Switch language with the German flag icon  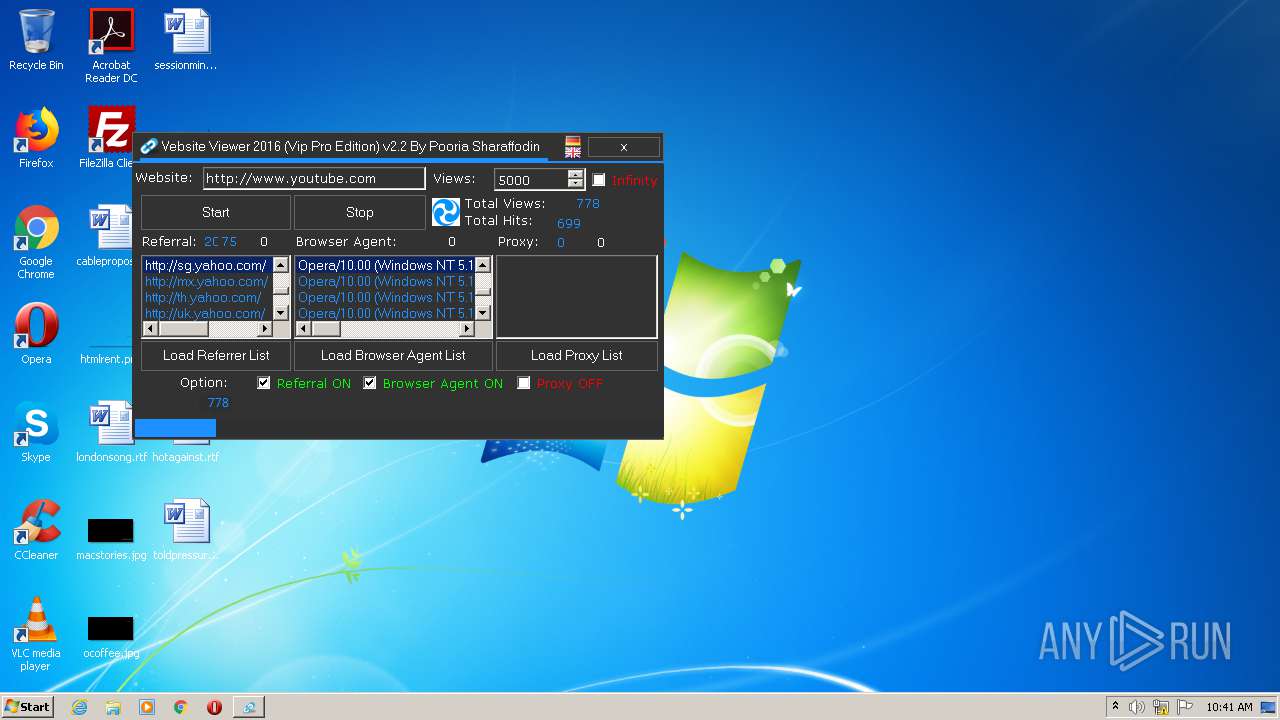point(573,142)
